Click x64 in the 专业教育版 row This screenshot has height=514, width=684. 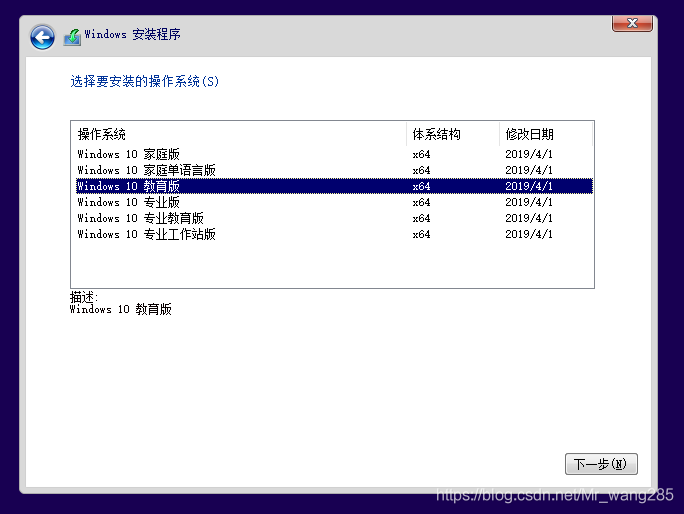(421, 218)
